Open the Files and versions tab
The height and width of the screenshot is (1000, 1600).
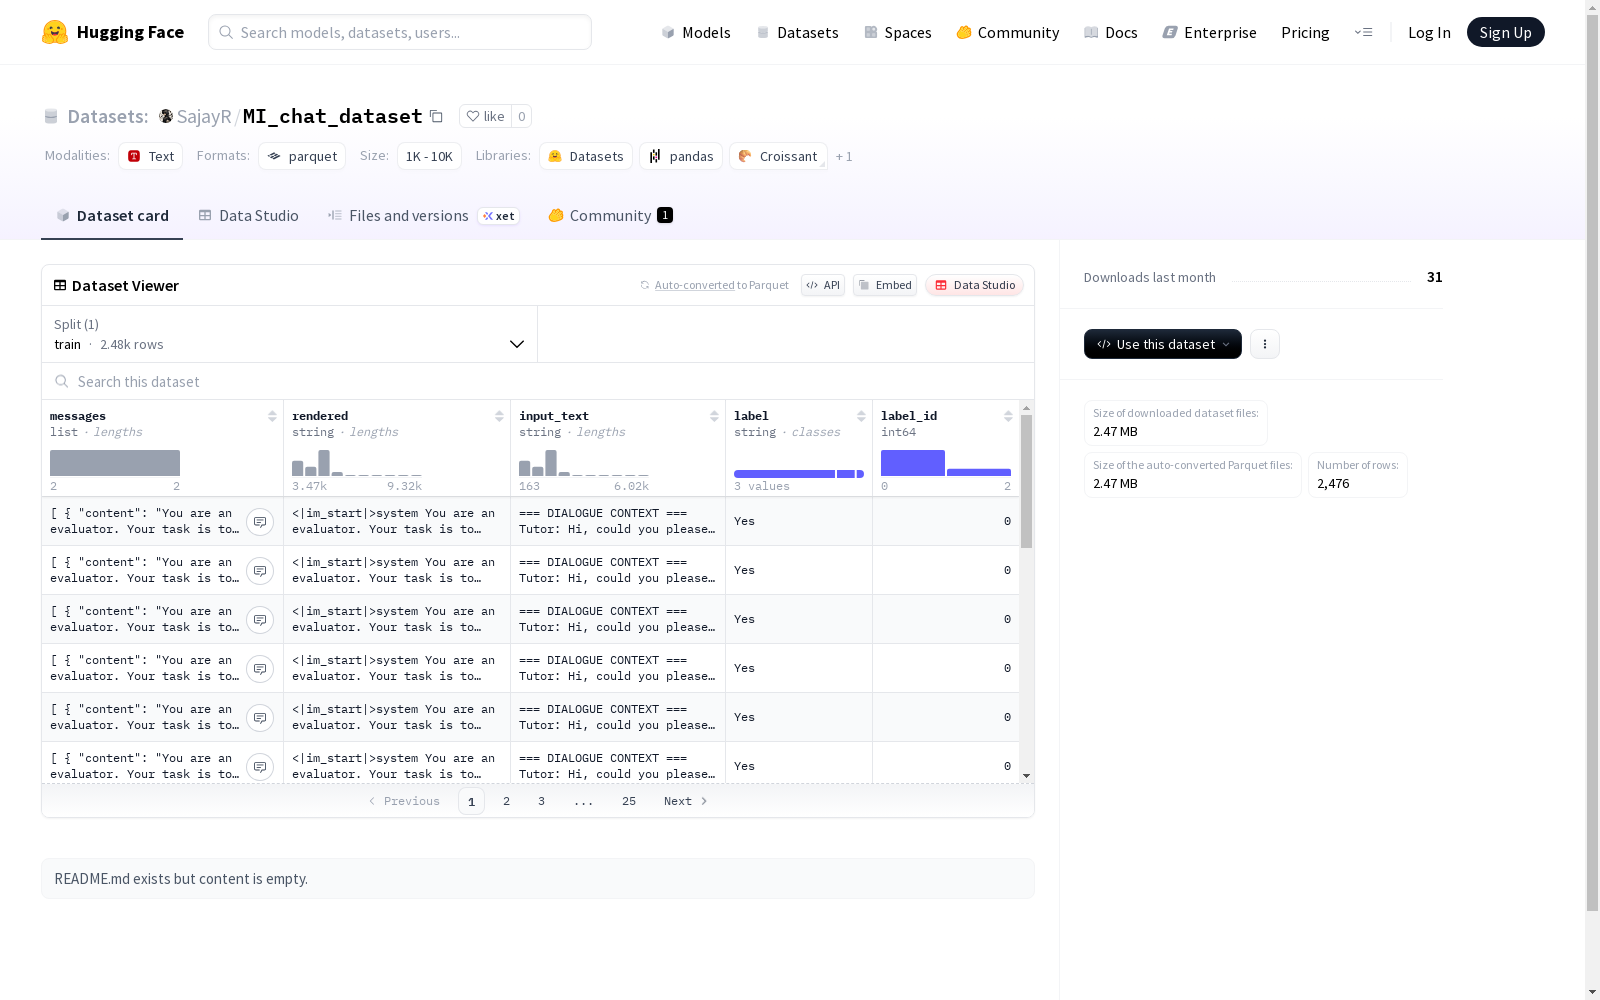coord(423,216)
